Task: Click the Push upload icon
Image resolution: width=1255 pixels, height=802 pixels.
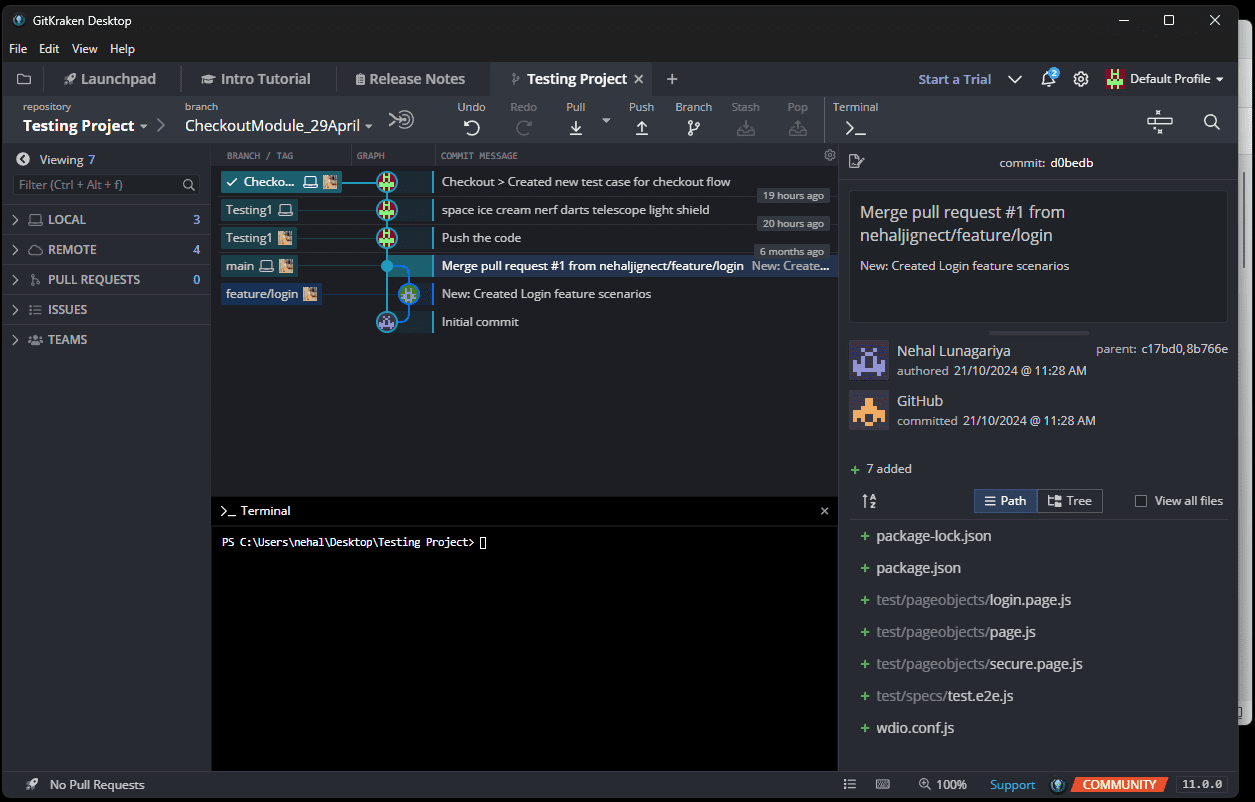Action: click(642, 127)
